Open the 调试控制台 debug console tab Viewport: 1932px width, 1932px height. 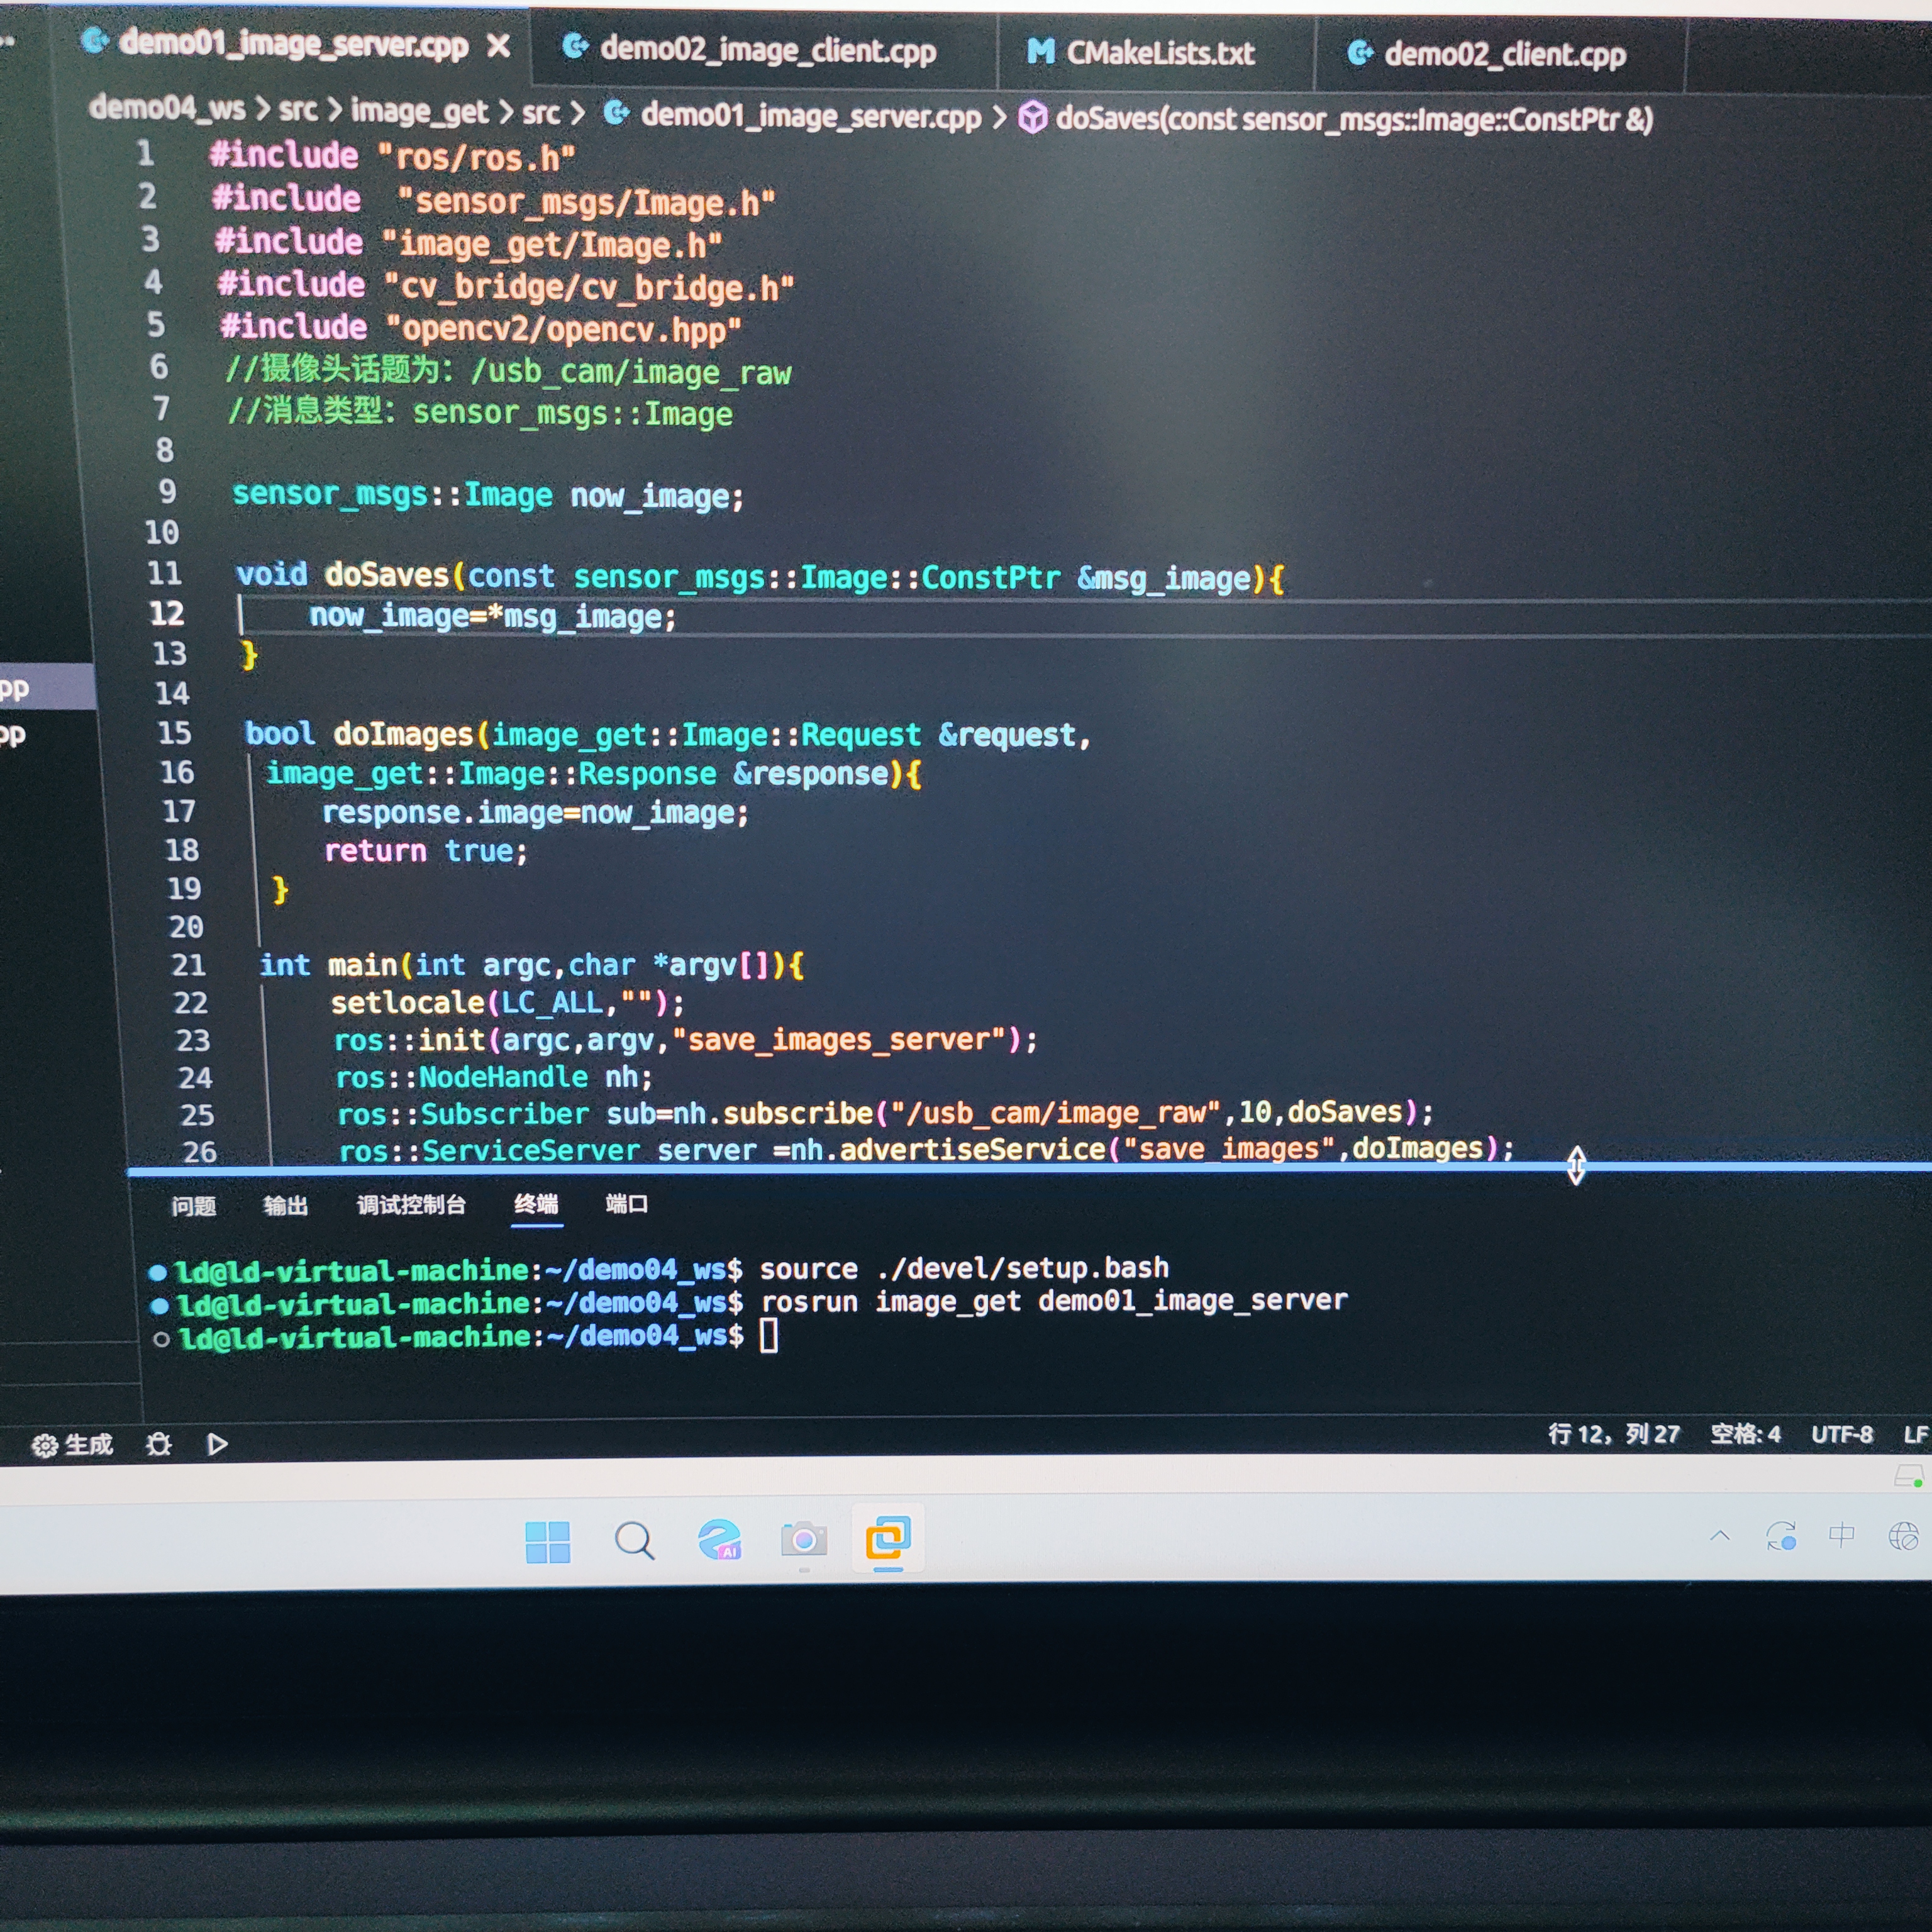(x=411, y=1205)
